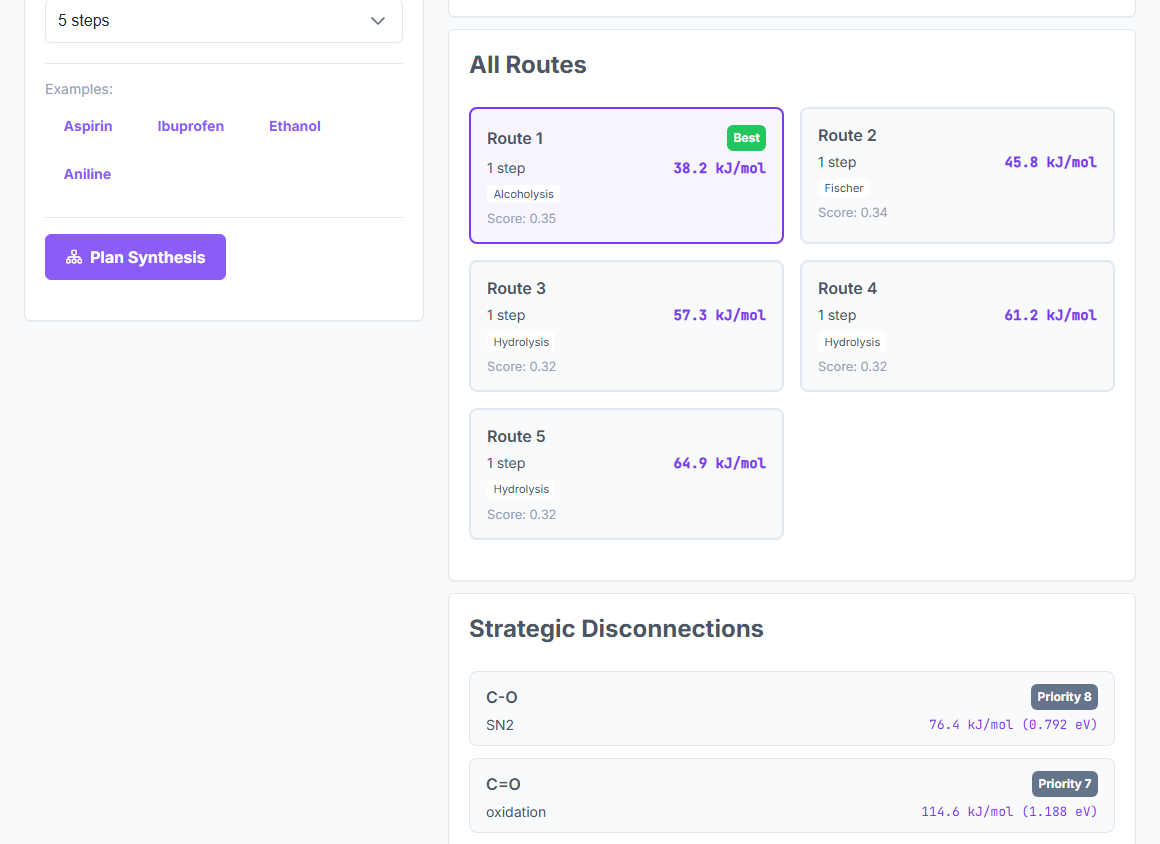Select the Route 4 card
Image resolution: width=1160 pixels, height=844 pixels.
957,325
